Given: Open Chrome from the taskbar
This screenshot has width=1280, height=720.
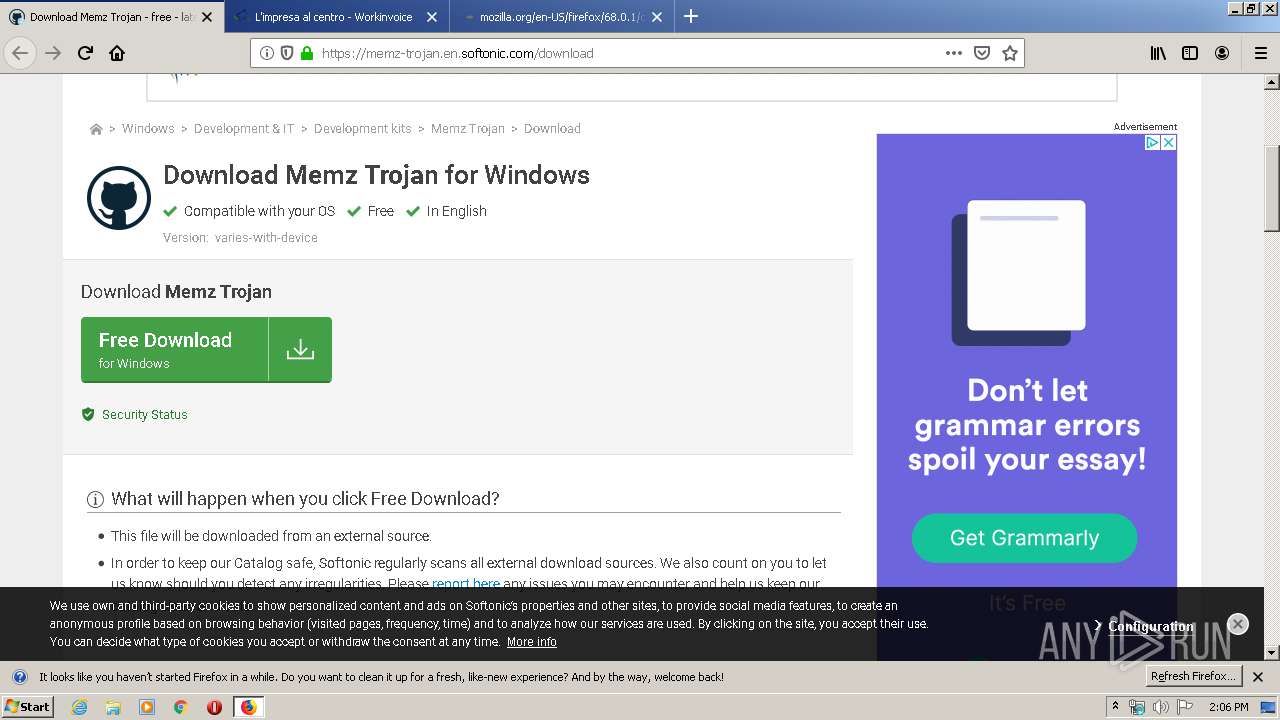Looking at the screenshot, I should 180,707.
